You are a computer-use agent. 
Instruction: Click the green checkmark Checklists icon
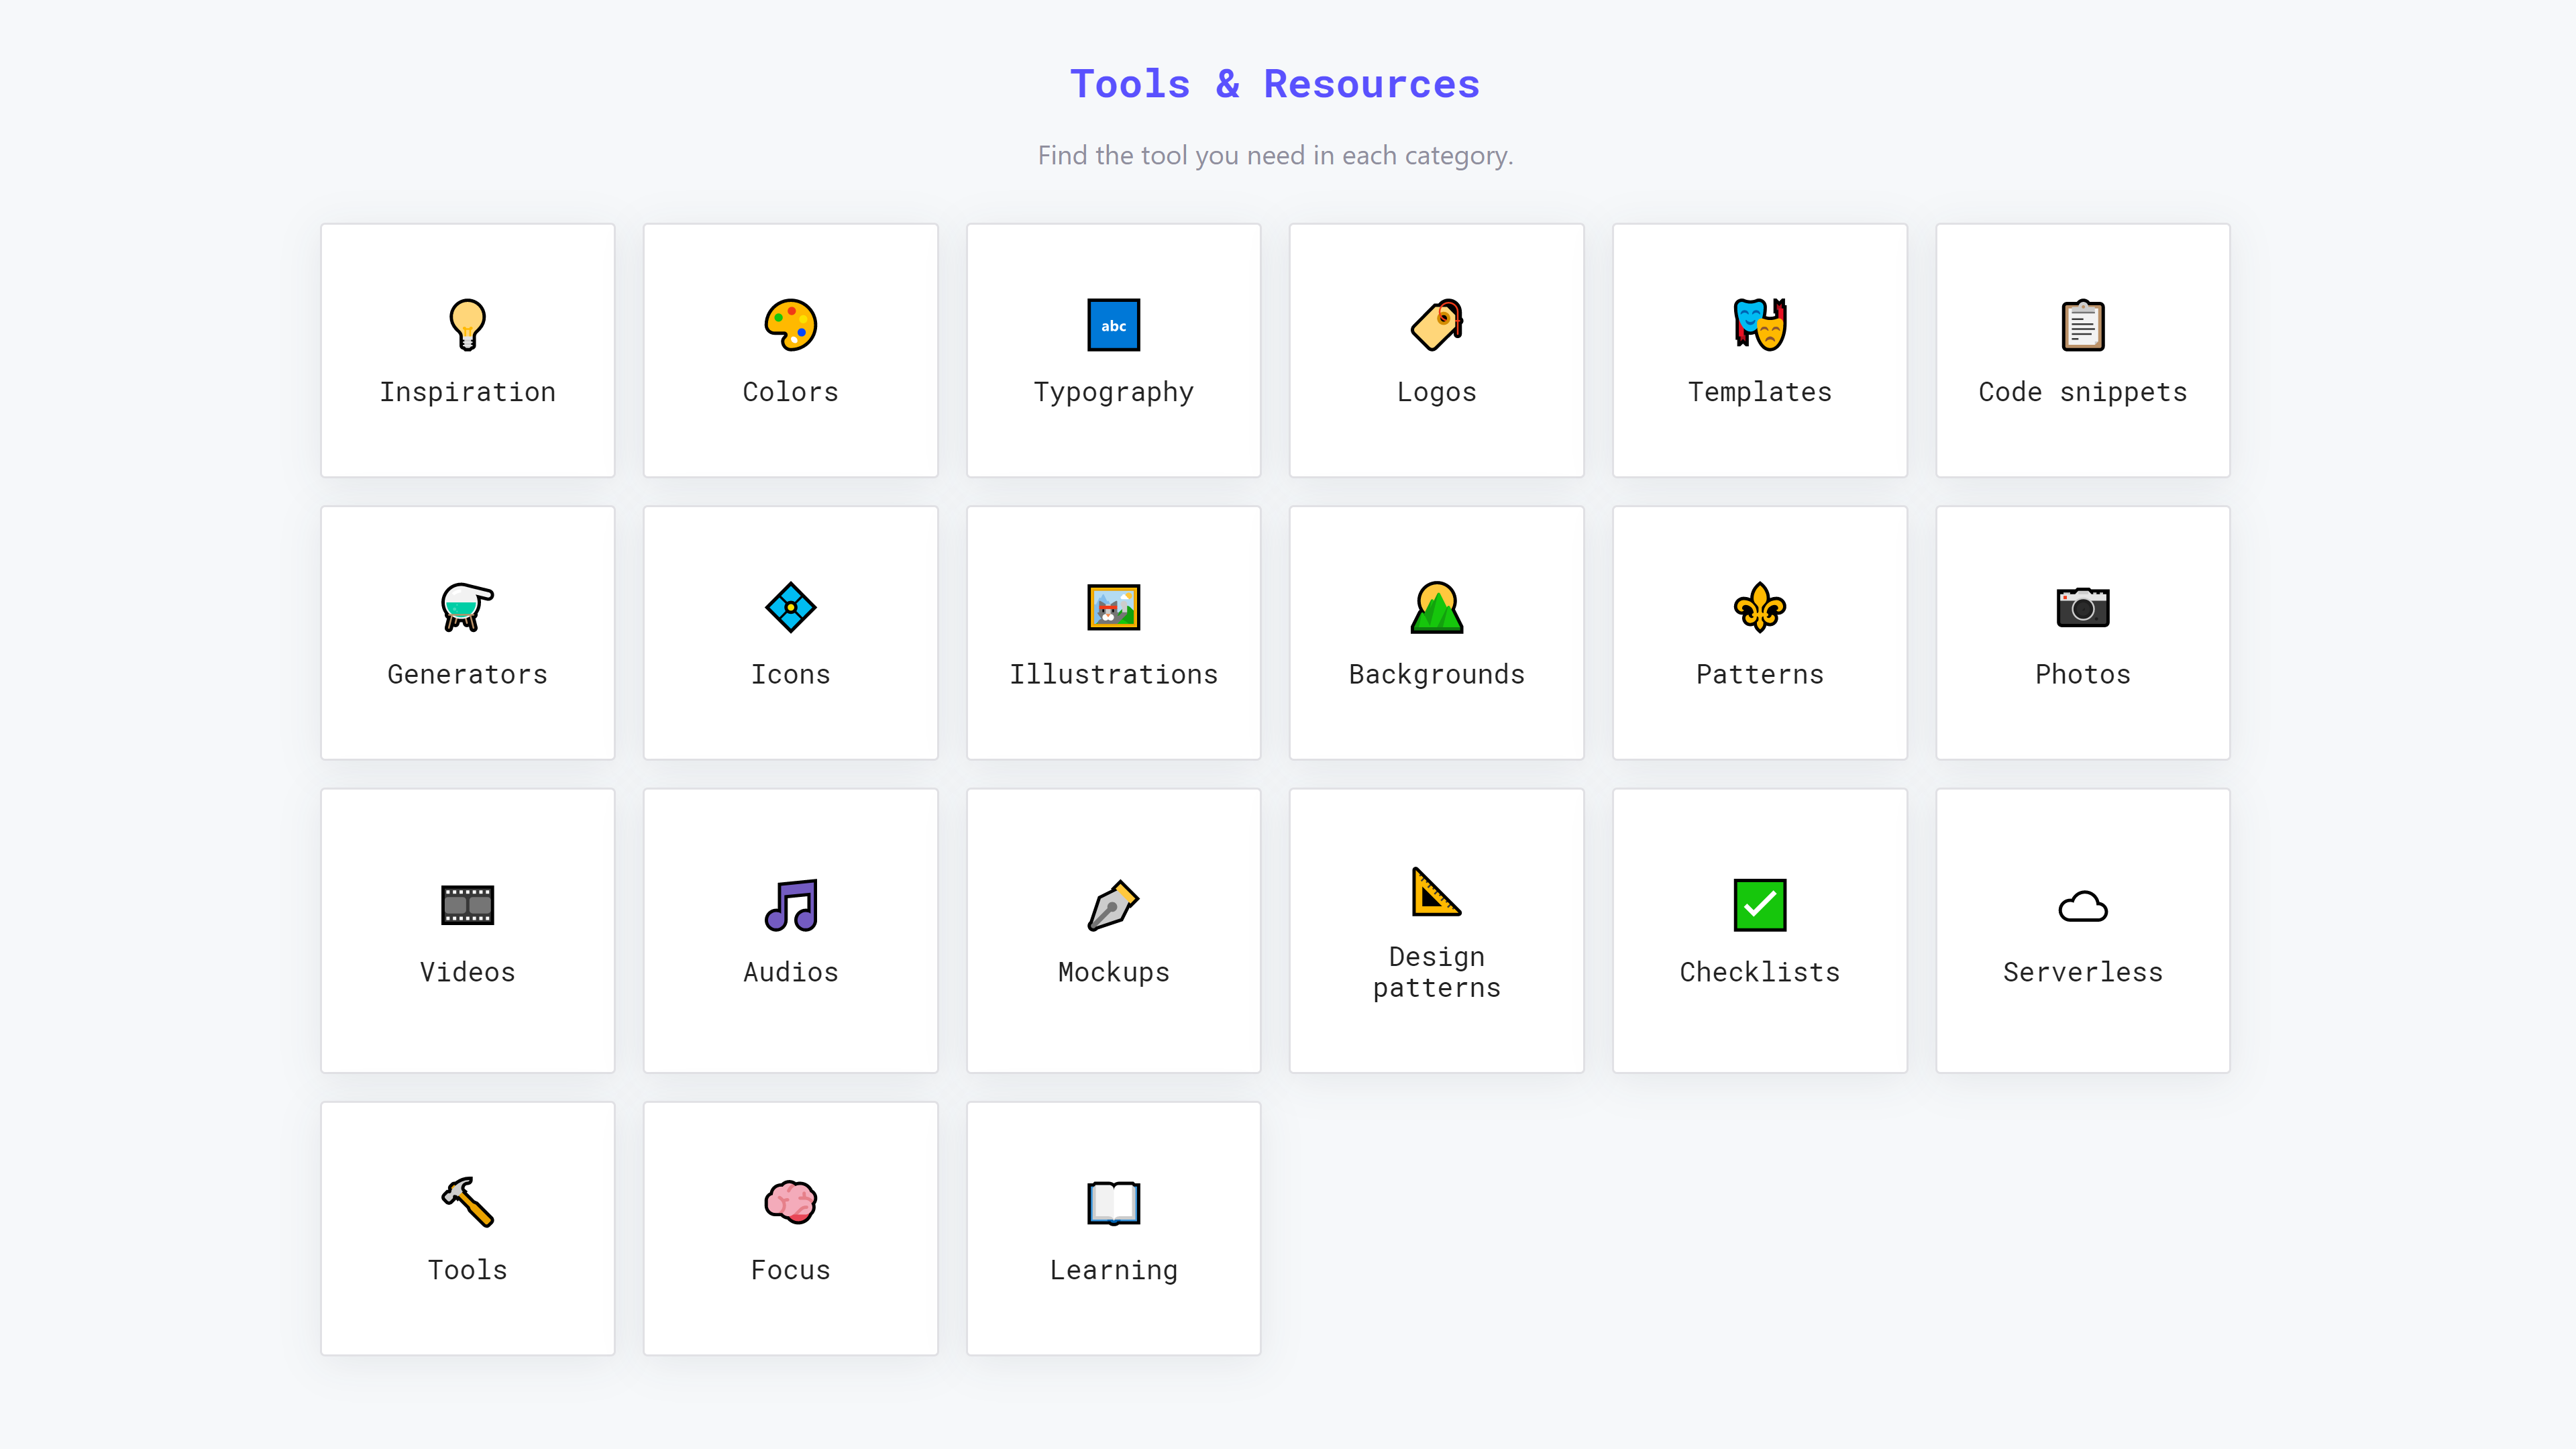point(1759,905)
